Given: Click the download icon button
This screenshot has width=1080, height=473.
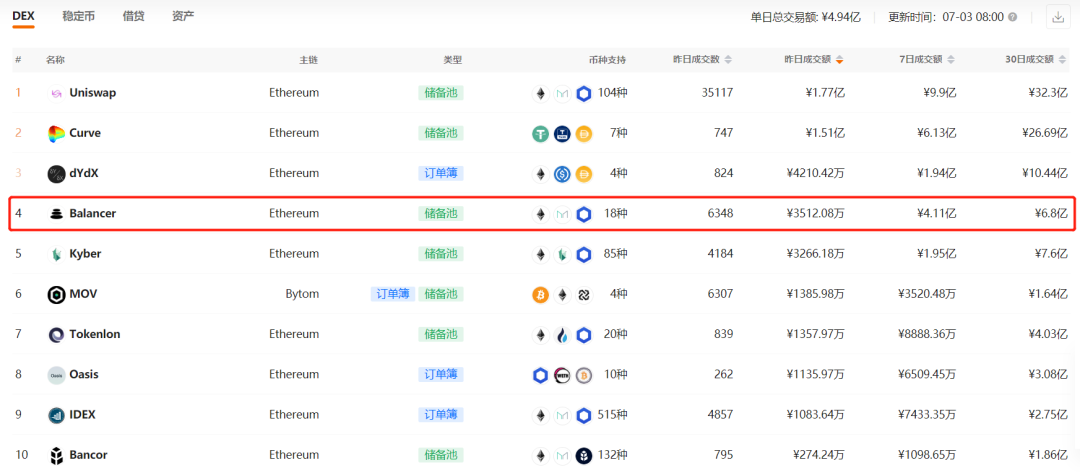Looking at the screenshot, I should (x=1057, y=17).
